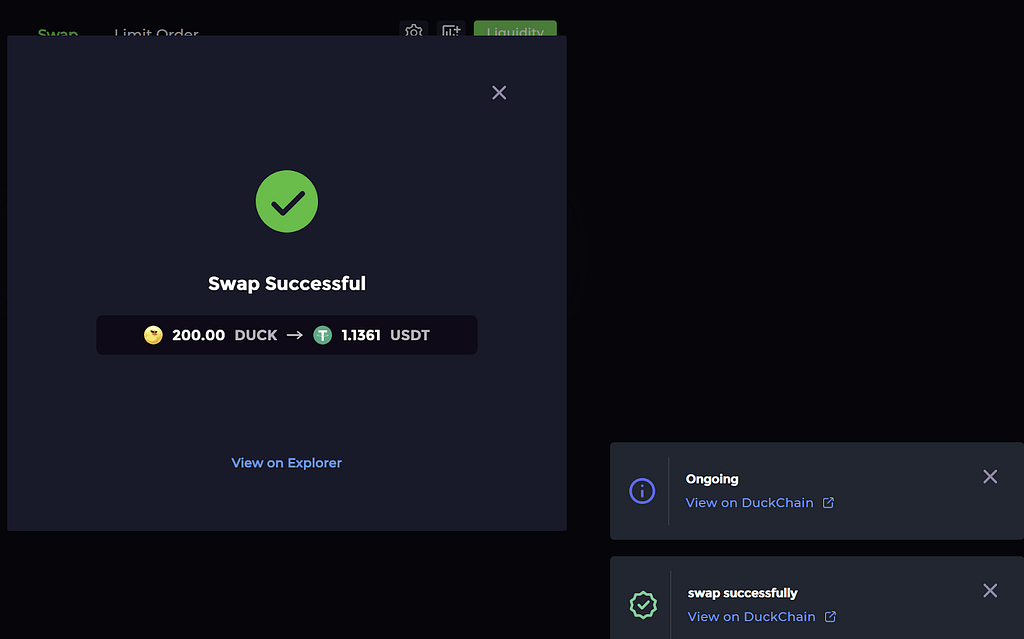Screen dimensions: 1024x639
Task: Click the Swap Successful heading
Action: point(287,284)
